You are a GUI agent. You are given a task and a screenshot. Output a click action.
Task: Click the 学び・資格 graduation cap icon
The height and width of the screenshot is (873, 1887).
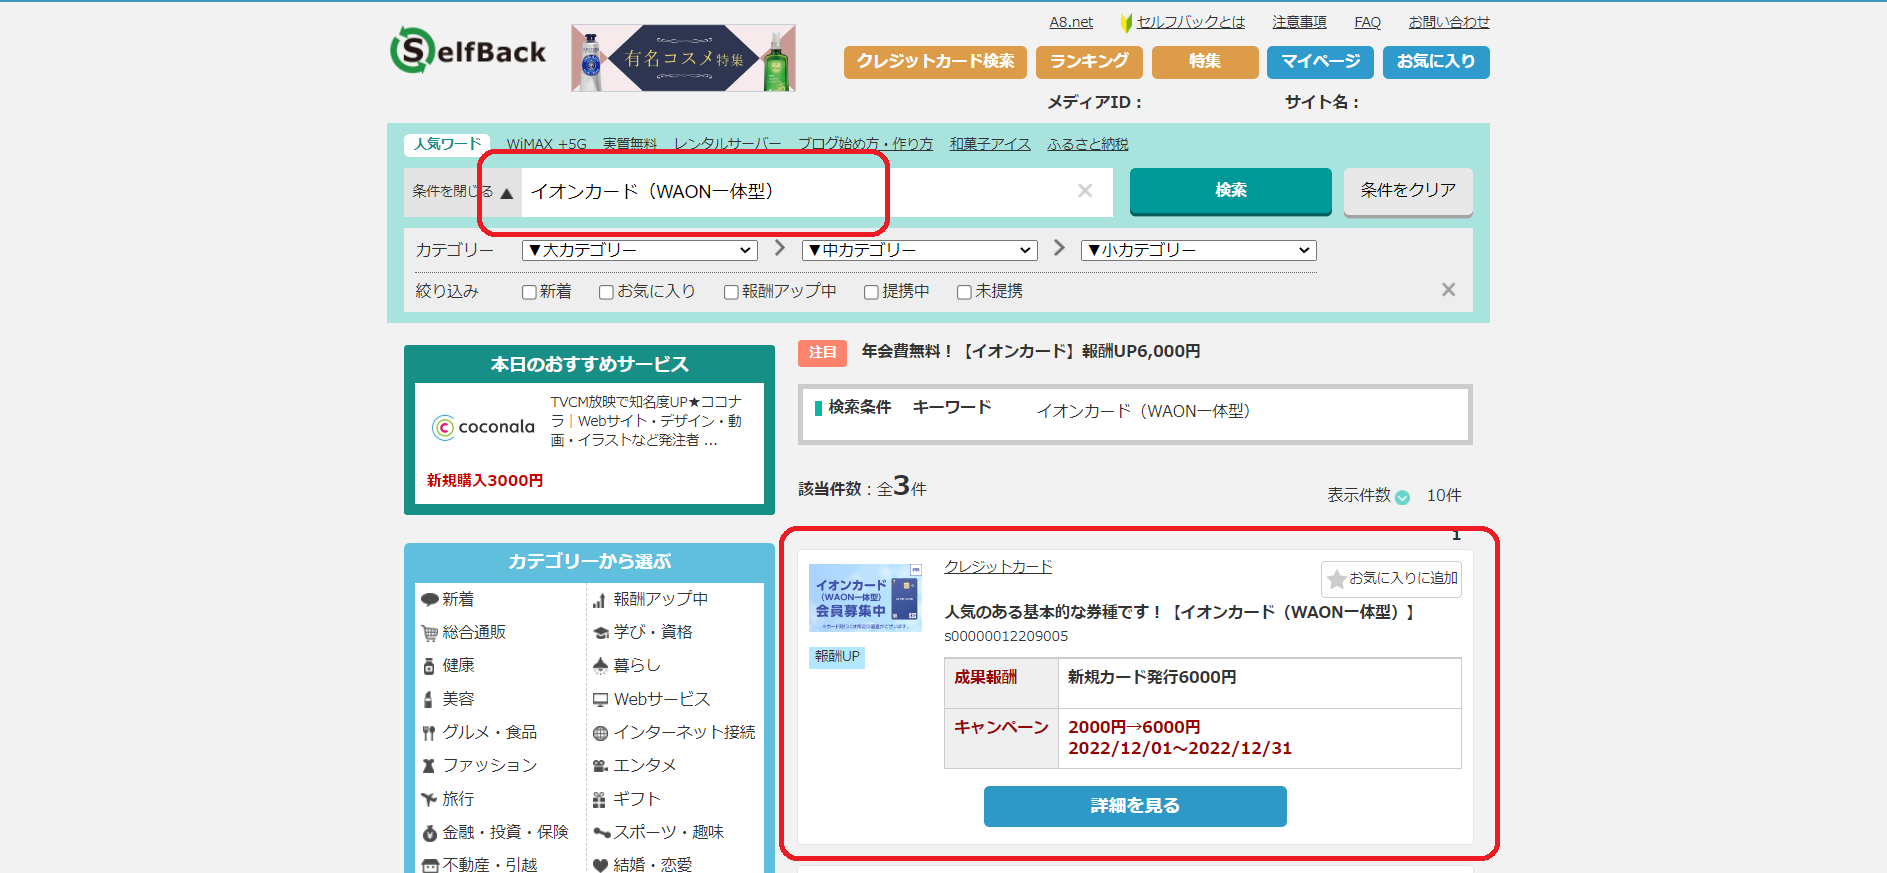pos(600,633)
